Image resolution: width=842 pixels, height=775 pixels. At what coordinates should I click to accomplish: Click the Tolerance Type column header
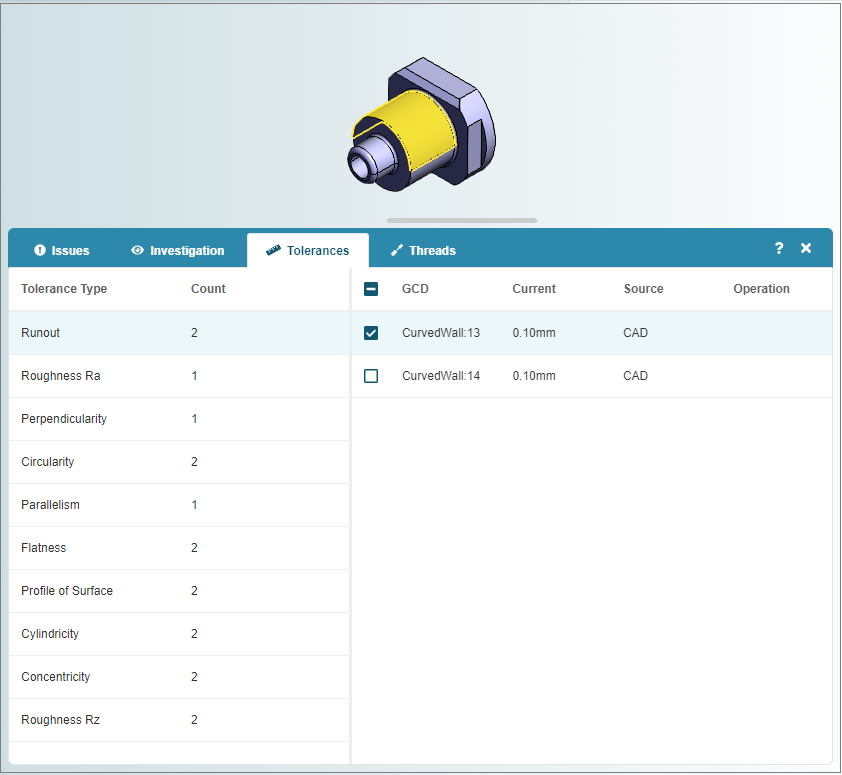tap(64, 289)
